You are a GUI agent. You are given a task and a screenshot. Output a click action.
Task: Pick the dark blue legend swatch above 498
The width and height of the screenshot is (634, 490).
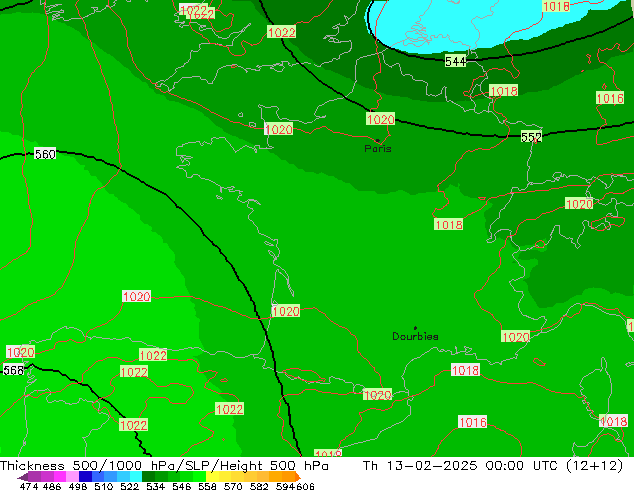click(85, 477)
